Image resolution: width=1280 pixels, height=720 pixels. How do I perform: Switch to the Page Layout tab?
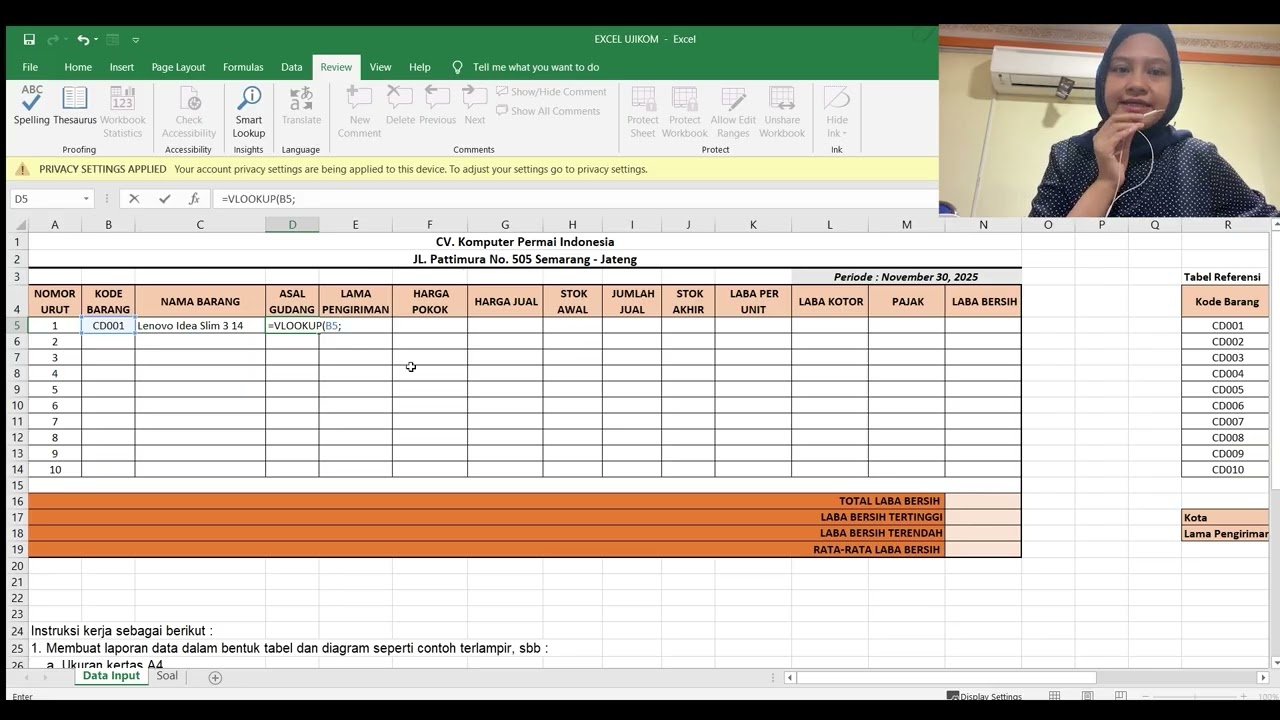click(178, 67)
